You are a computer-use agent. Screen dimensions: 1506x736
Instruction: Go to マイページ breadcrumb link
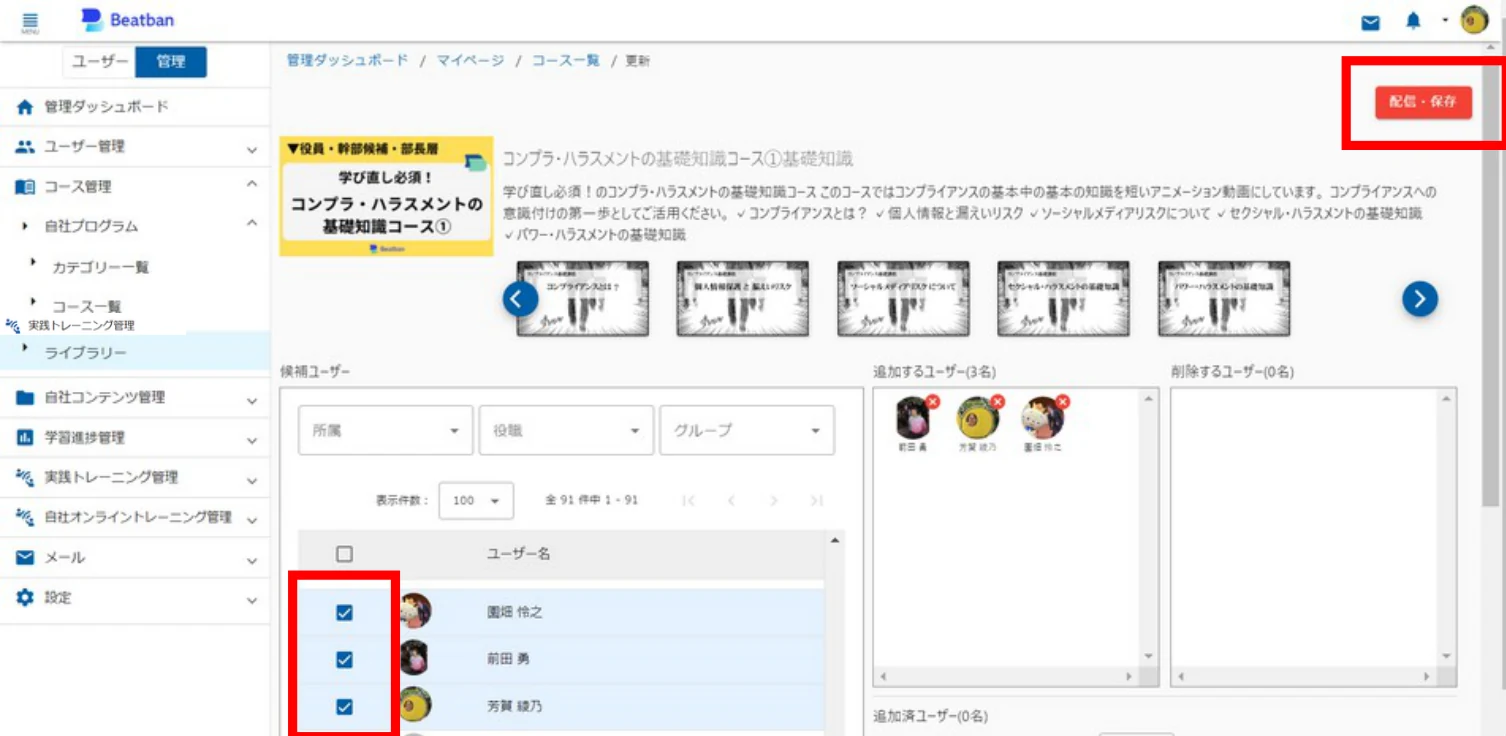click(x=470, y=61)
